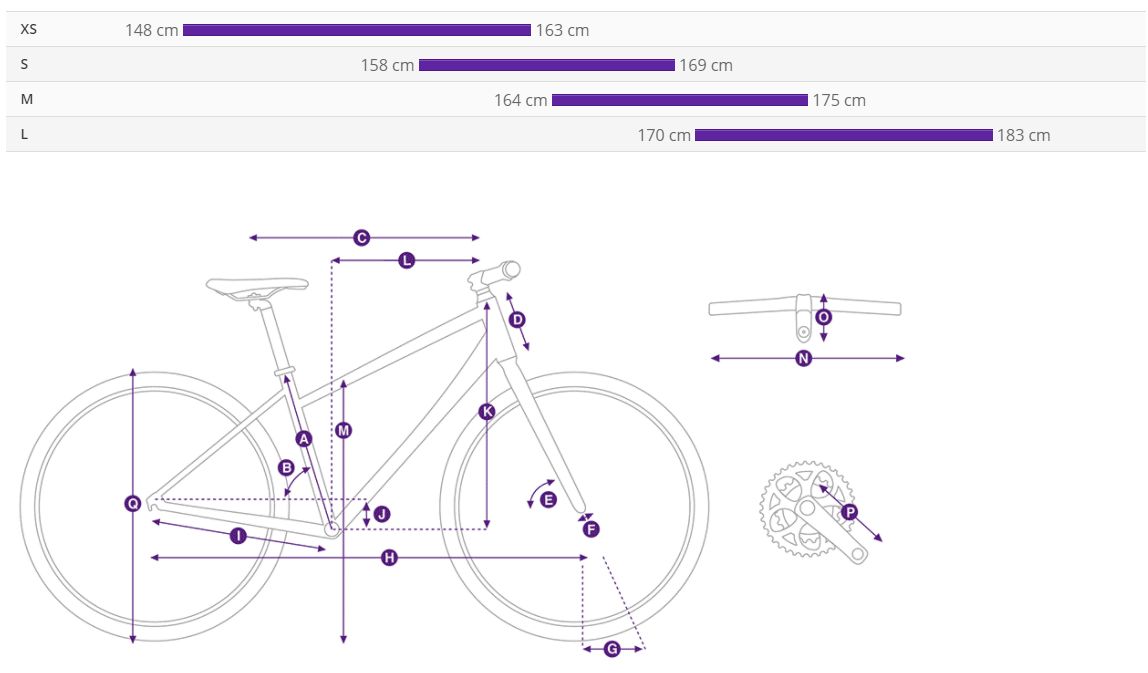
Task: Click the S size purple height bar
Action: [547, 65]
